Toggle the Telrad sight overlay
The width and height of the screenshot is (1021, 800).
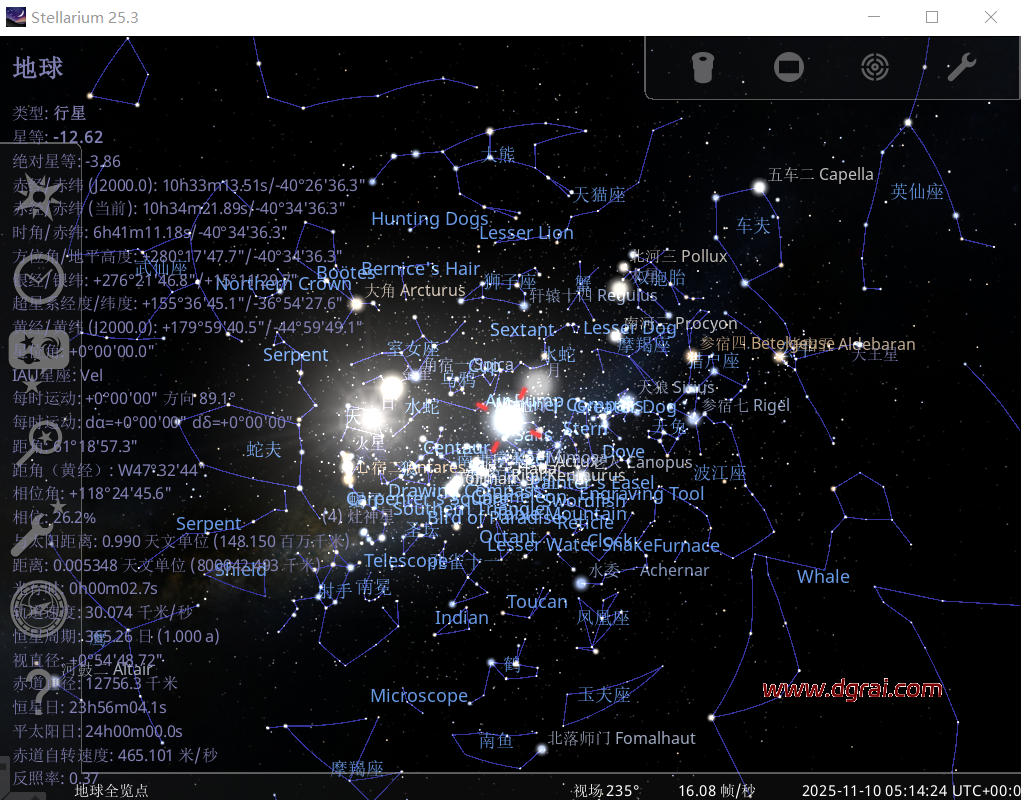[x=875, y=67]
